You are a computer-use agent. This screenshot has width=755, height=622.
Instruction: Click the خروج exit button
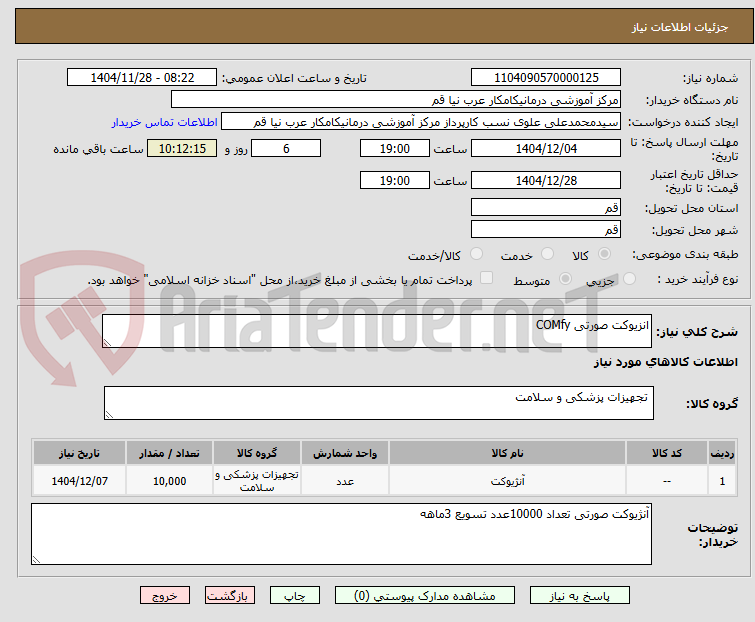click(x=165, y=596)
